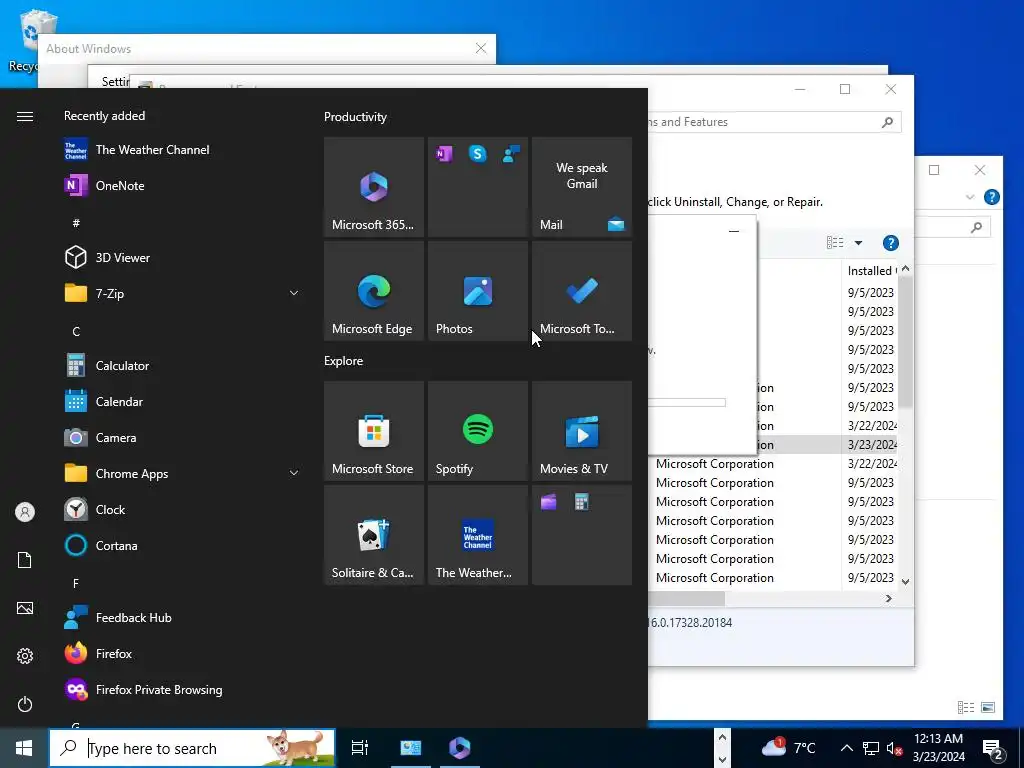
Task: Open Pictures from Start sidebar
Action: 25,608
